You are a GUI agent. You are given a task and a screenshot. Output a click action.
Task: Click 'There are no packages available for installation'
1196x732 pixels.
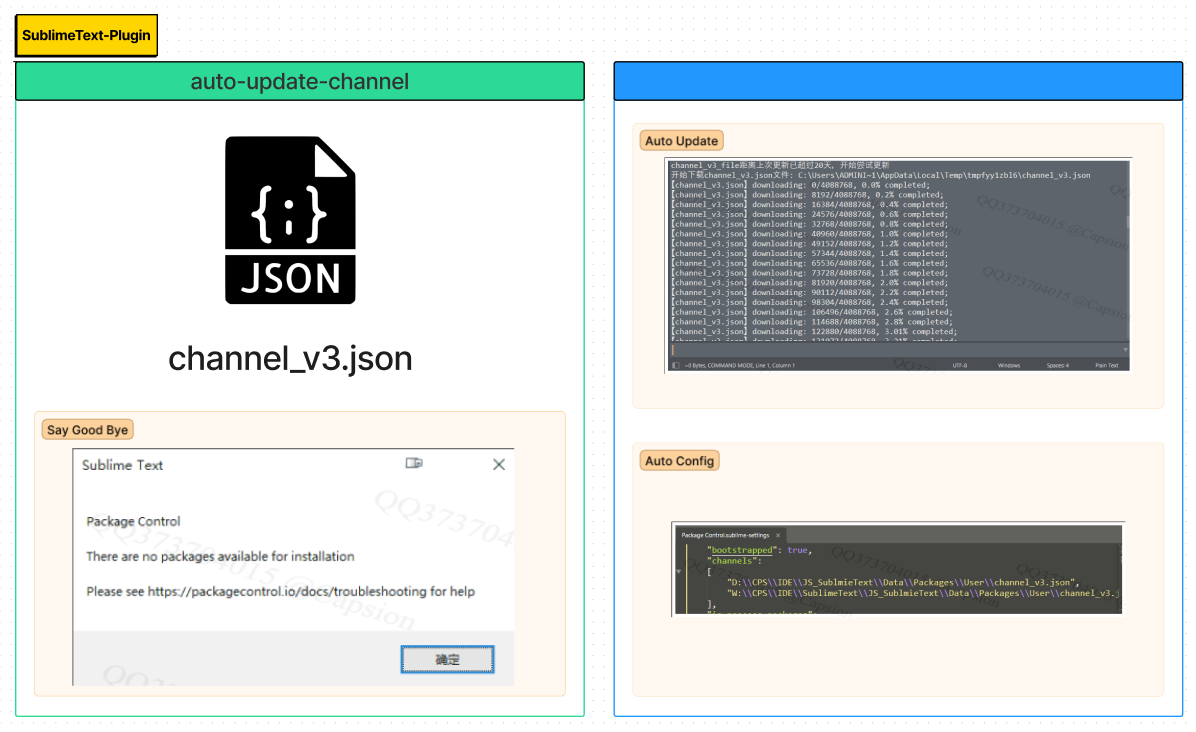click(220, 556)
